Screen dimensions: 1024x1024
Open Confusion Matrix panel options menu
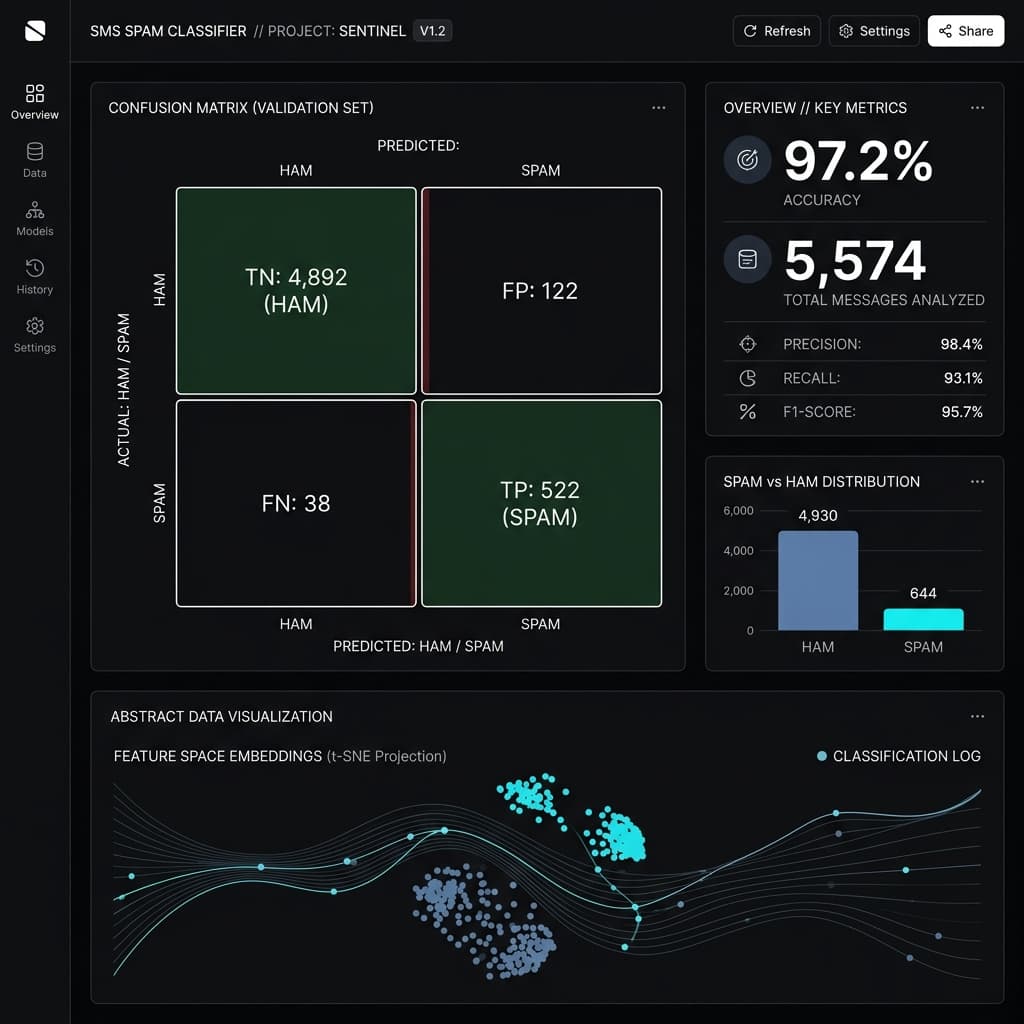coord(658,108)
